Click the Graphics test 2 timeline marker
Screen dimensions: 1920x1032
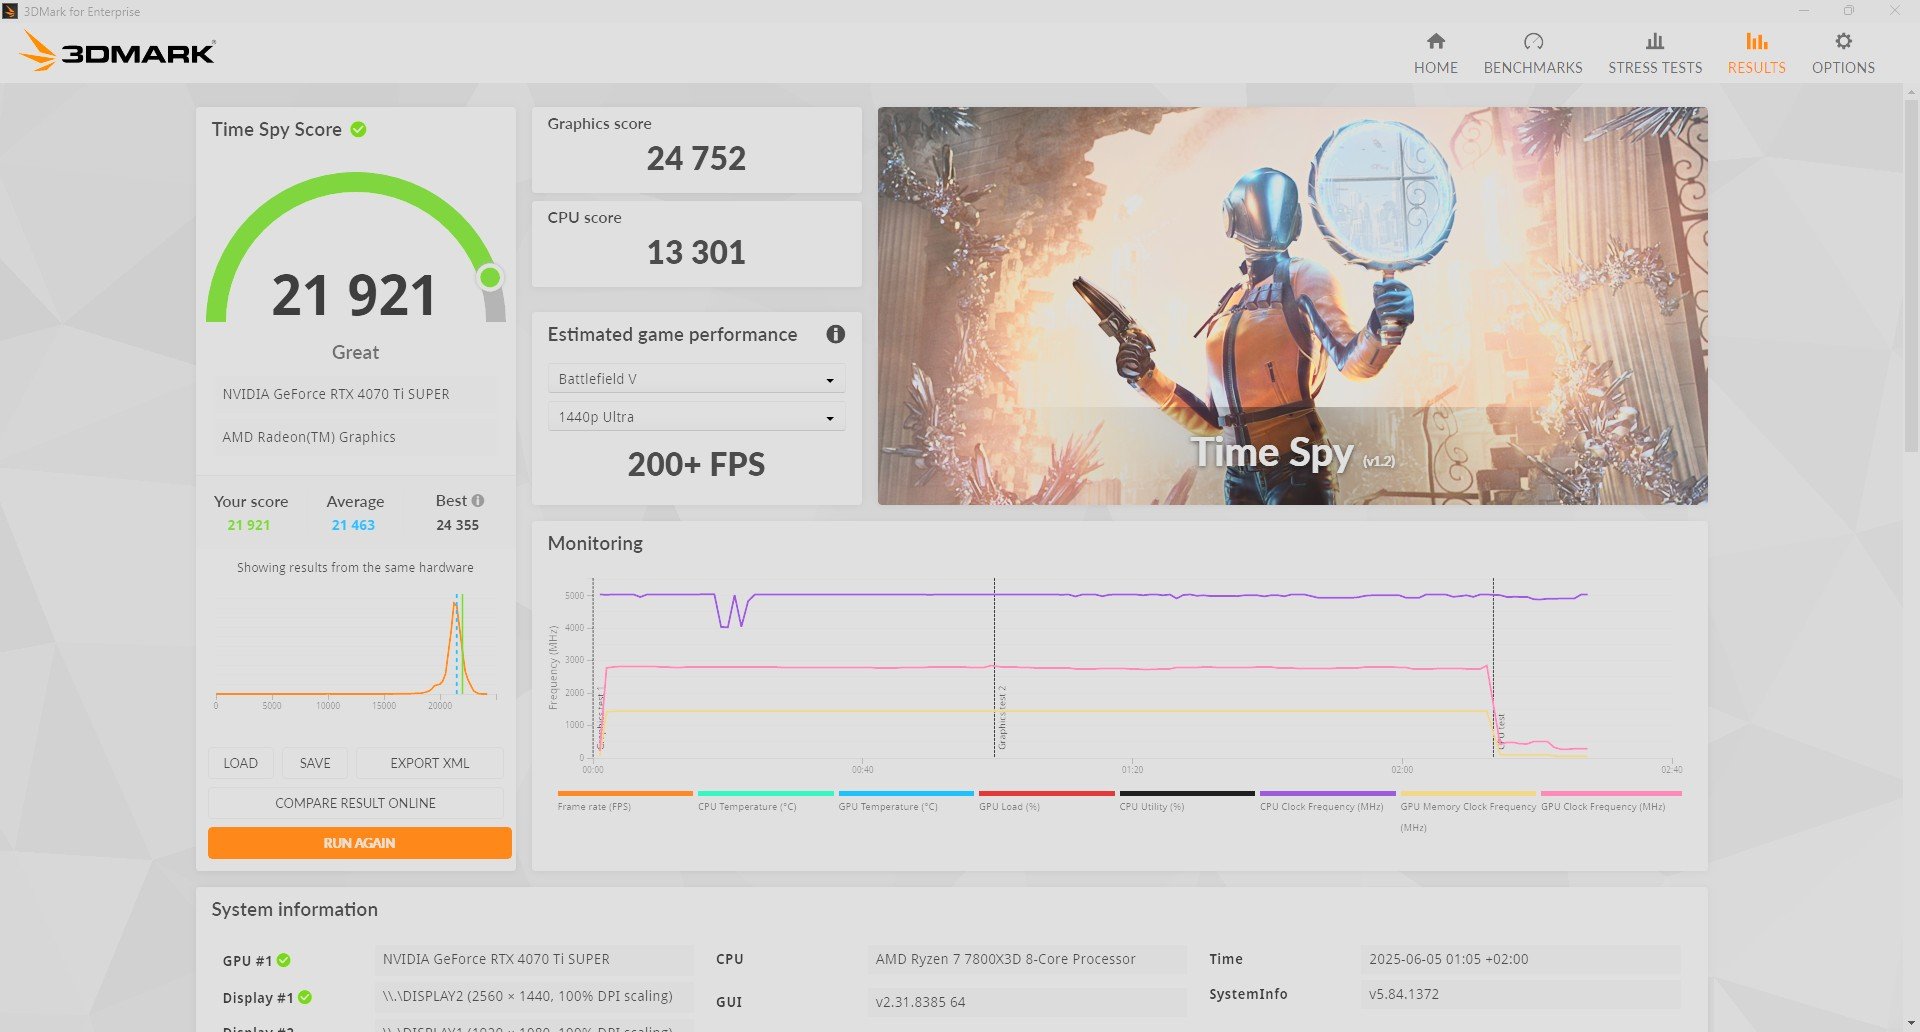point(1002,718)
